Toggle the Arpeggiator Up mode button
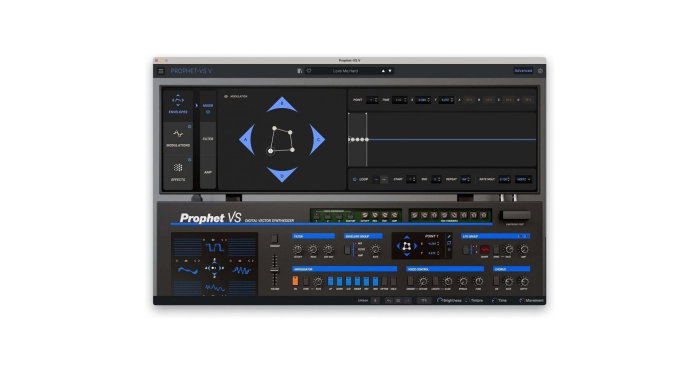Screen dimensions: 700x372 330,281
